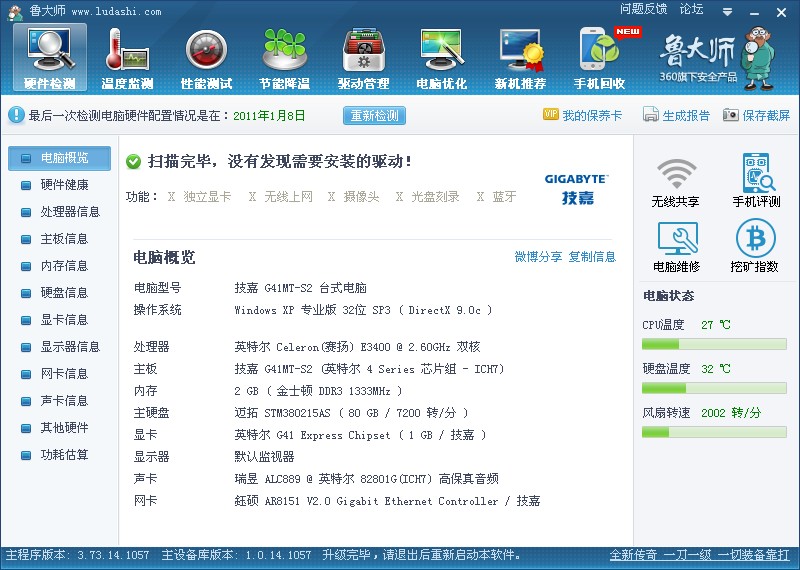Screen dimensions: 800x570
Task: Select 处理器信息 in the left sidebar
Action: 70,212
